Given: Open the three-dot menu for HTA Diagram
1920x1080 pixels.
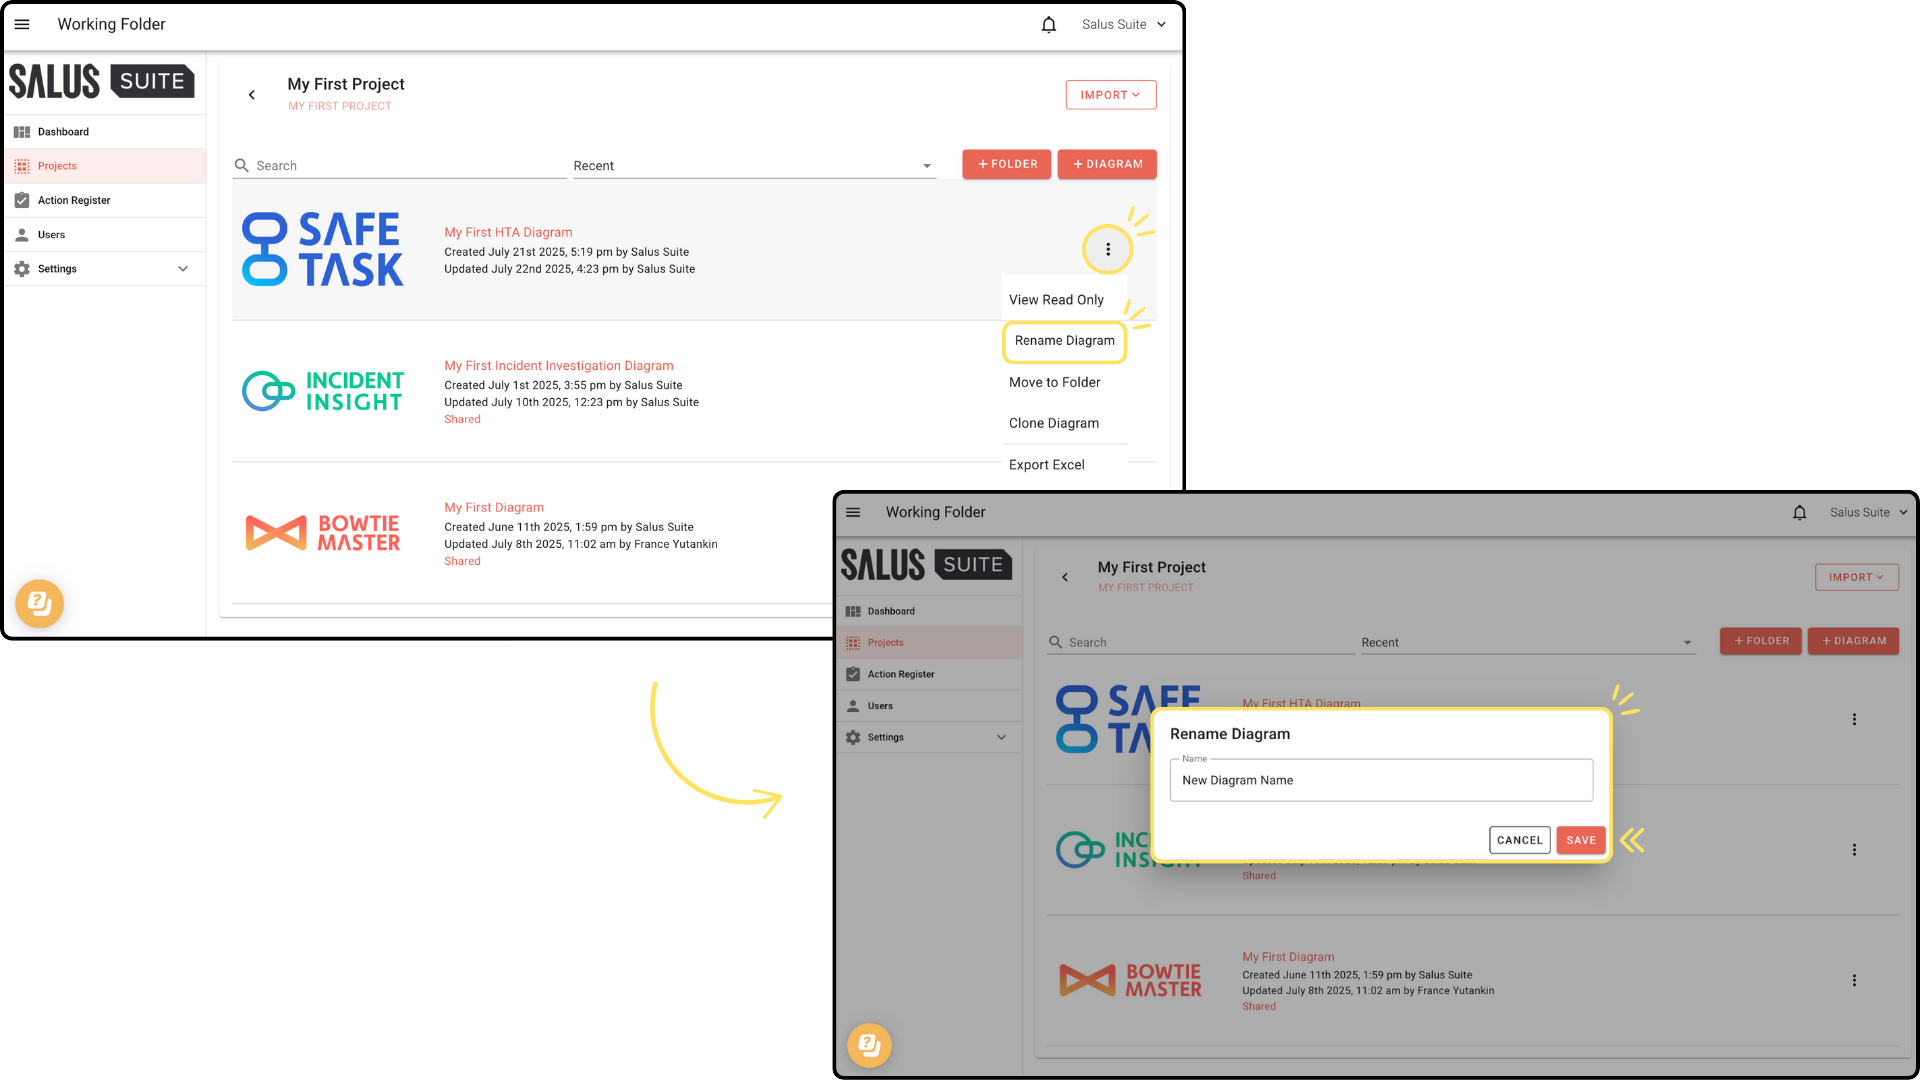Looking at the screenshot, I should [1107, 249].
